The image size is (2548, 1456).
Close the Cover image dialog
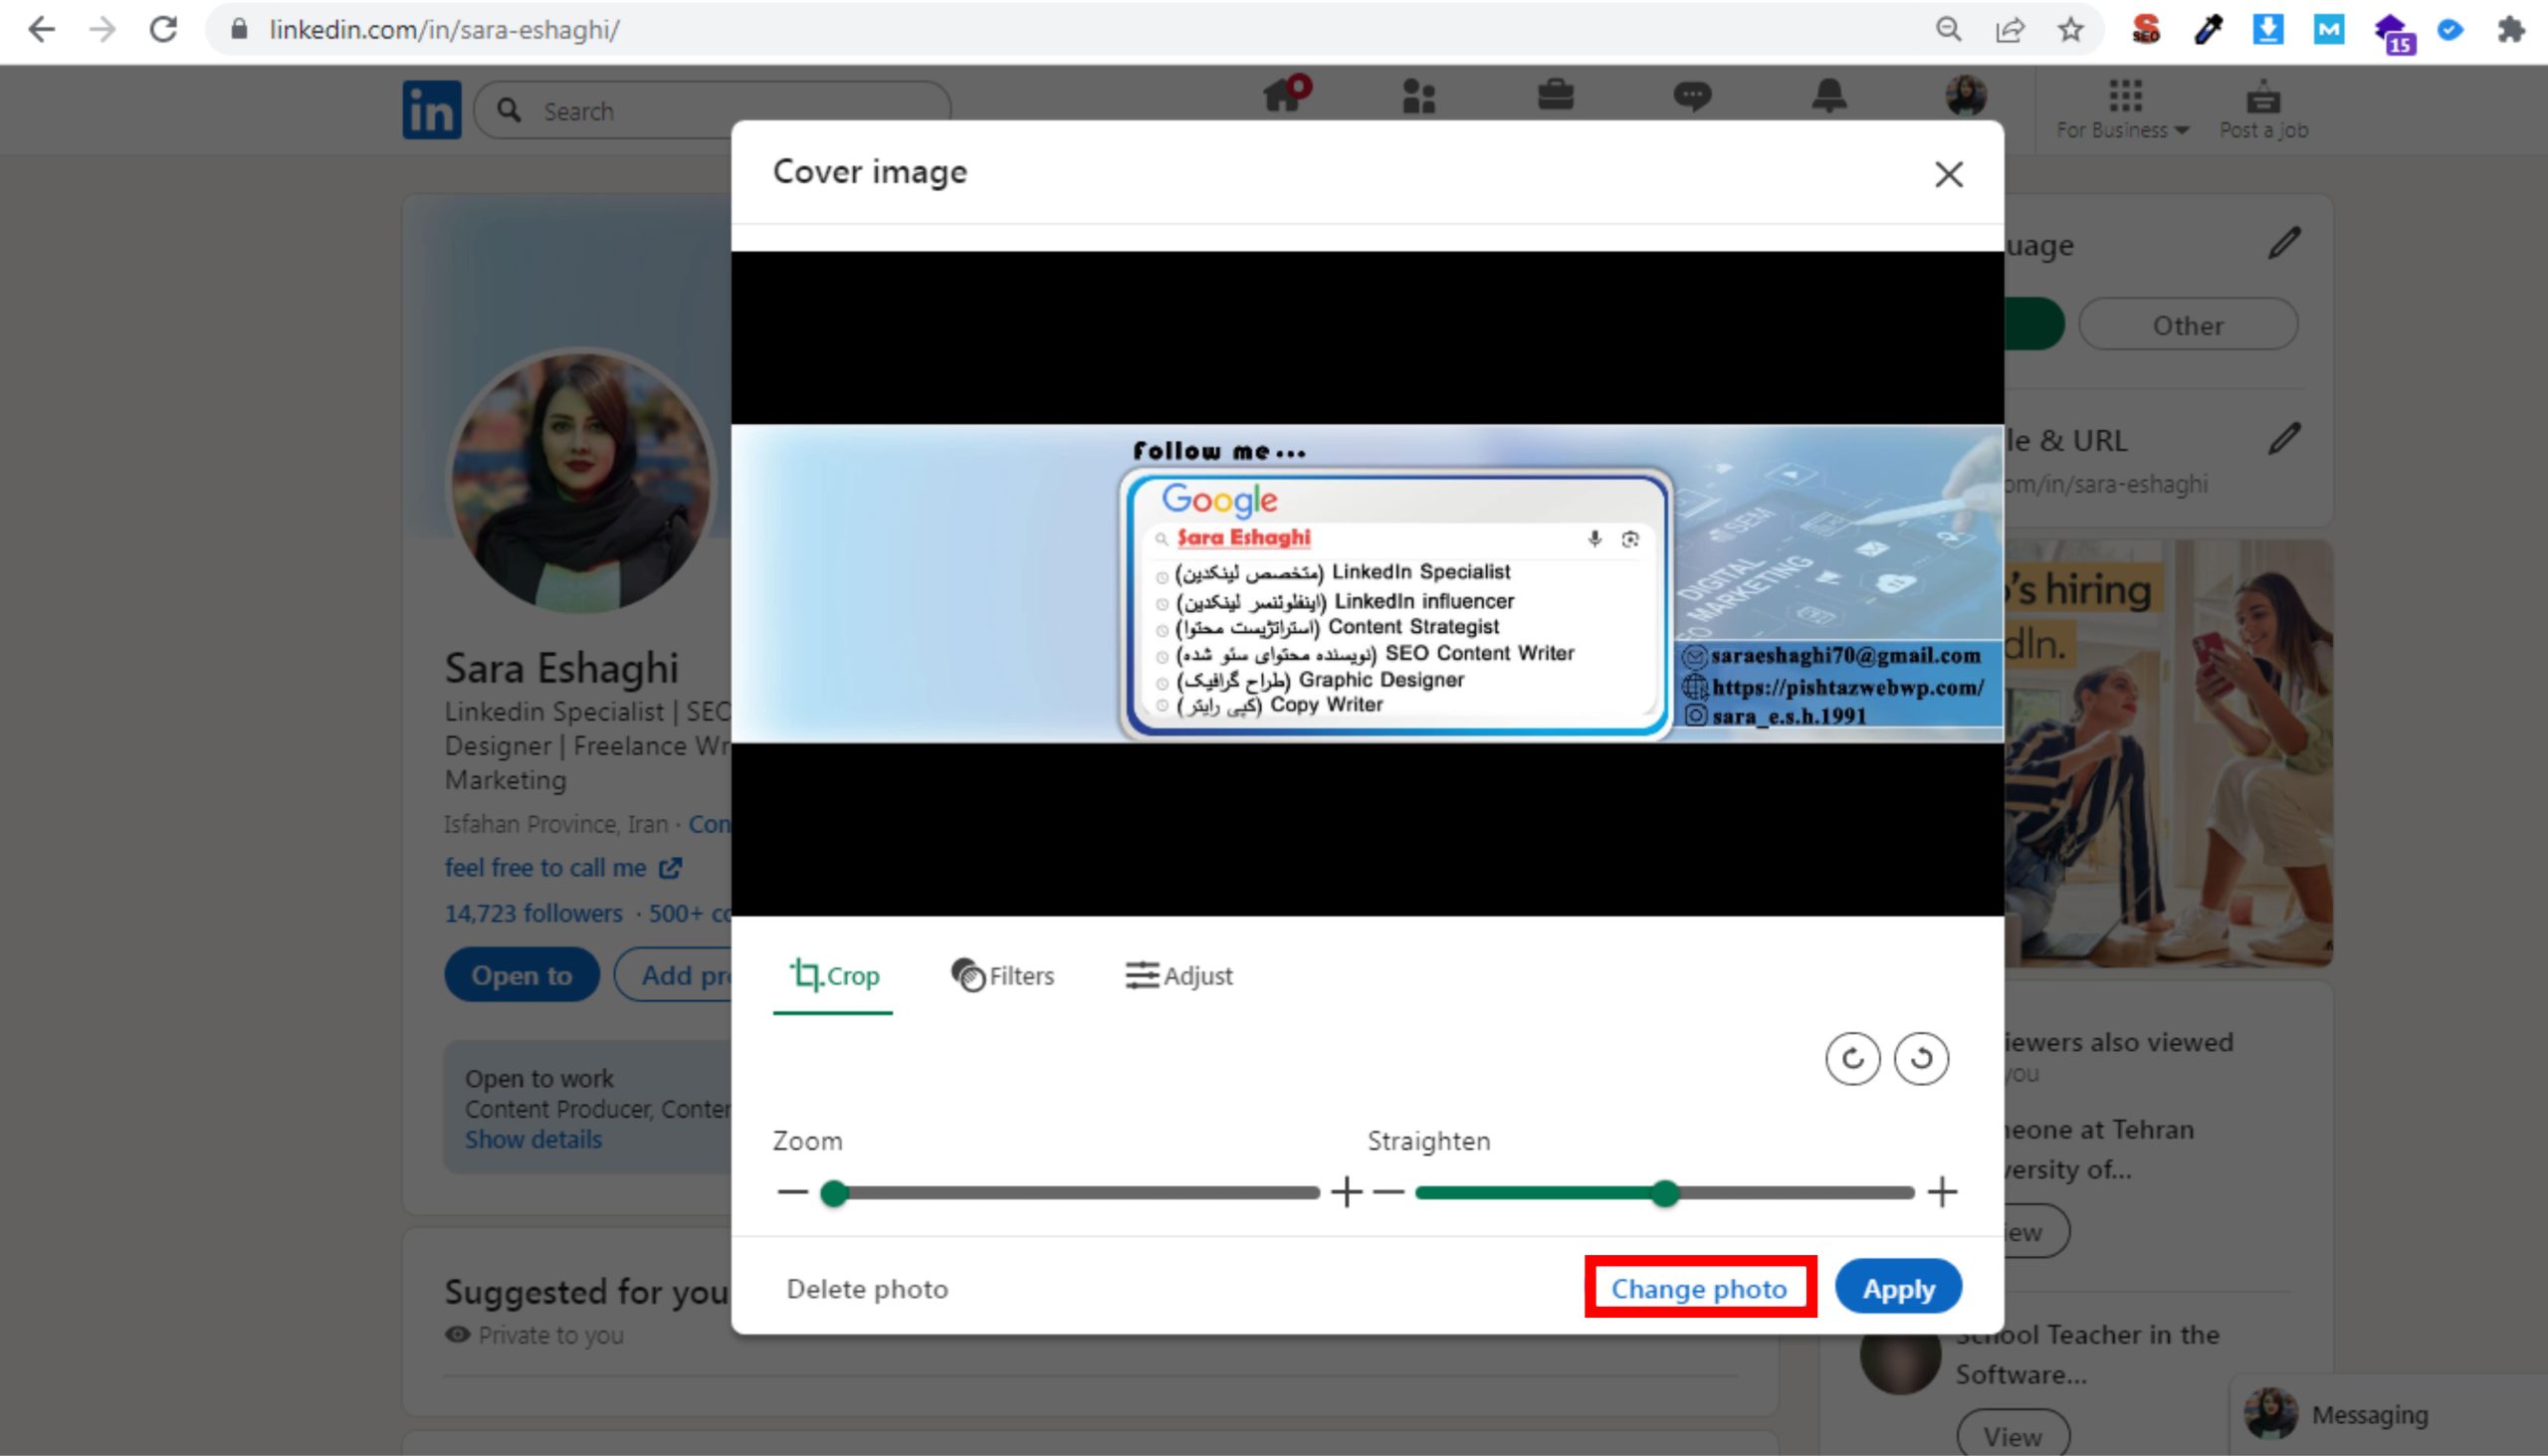1948,174
